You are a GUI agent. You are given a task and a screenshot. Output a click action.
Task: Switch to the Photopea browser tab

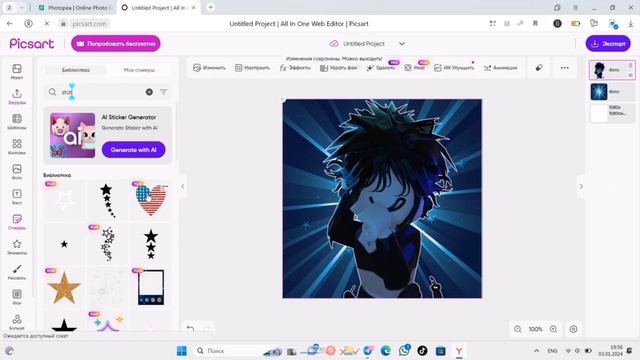pyautogui.click(x=75, y=8)
